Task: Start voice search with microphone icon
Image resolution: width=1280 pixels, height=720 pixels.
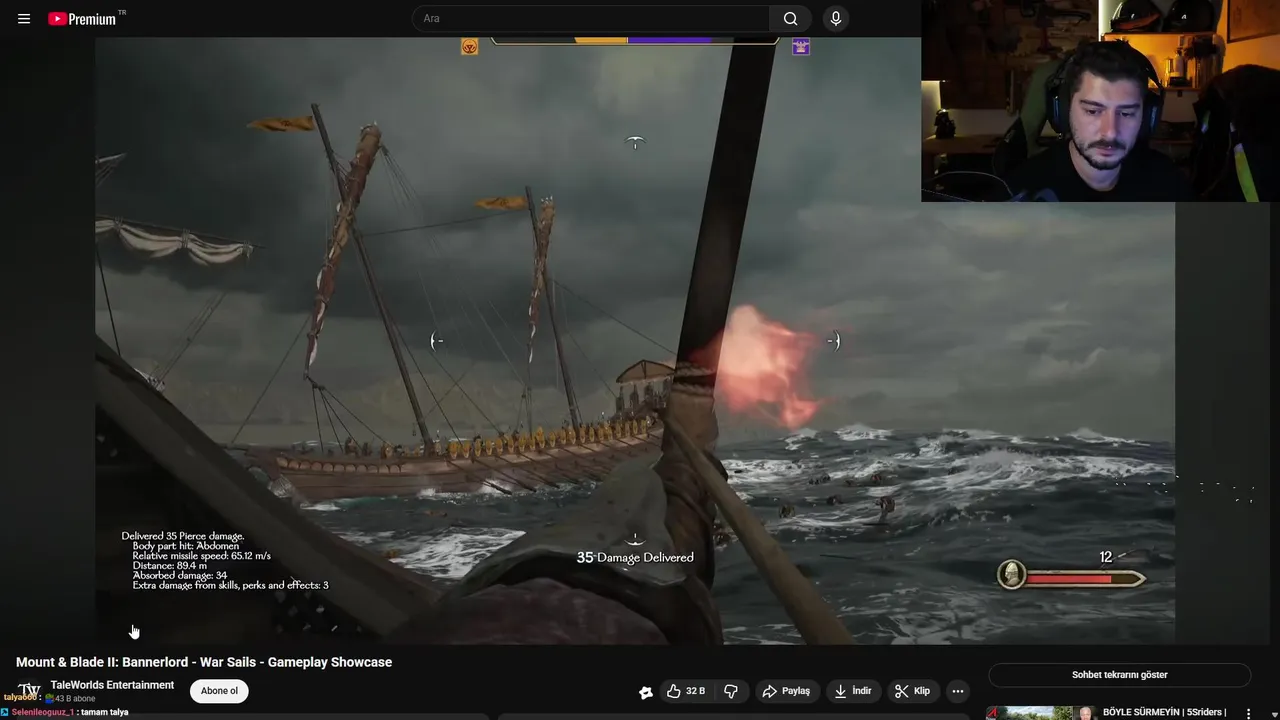Action: click(x=836, y=19)
